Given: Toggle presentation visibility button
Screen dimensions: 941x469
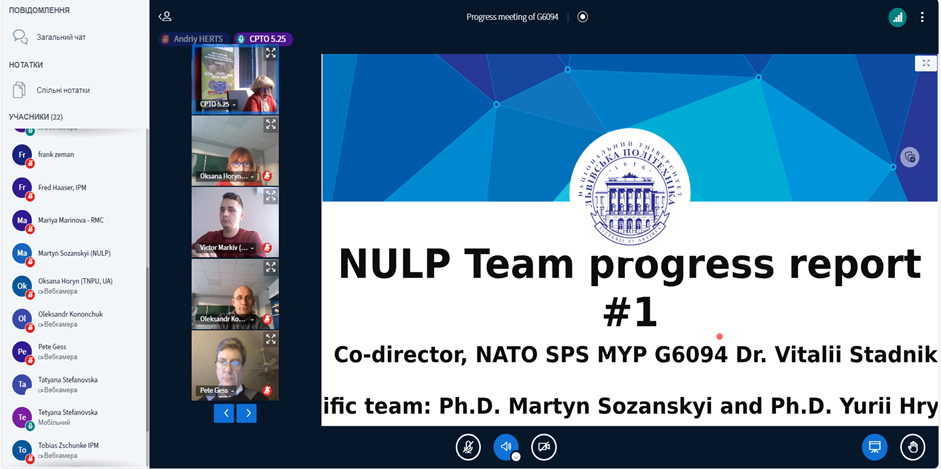Looking at the screenshot, I should tap(875, 447).
